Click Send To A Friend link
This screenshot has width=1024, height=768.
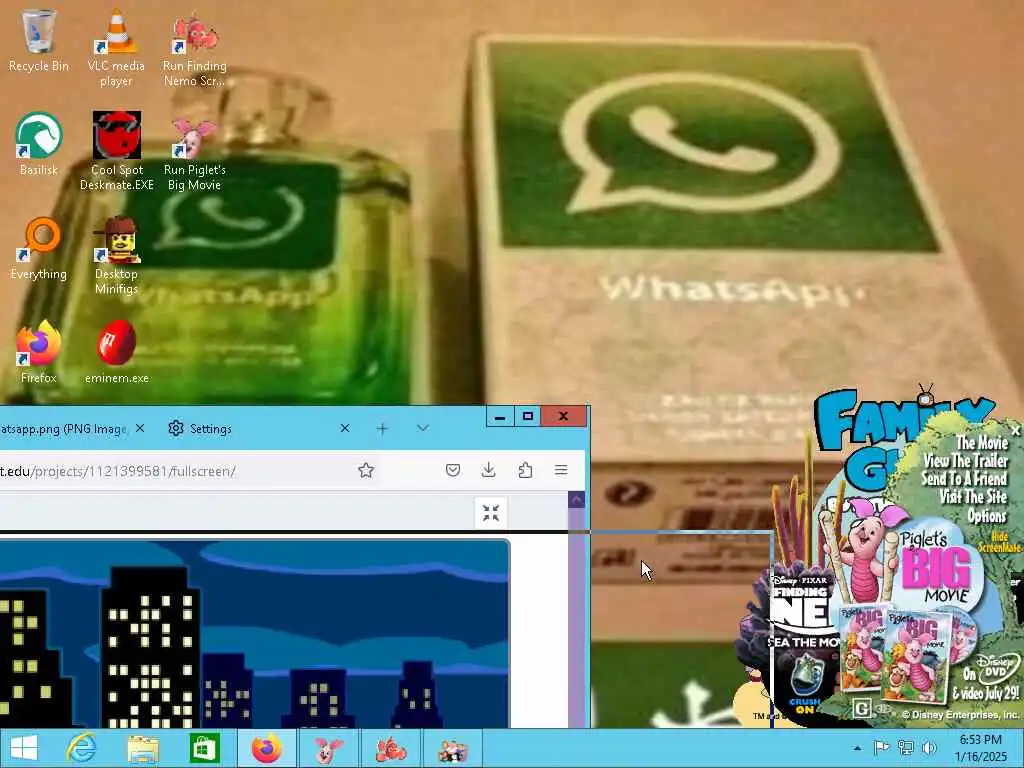click(x=963, y=479)
